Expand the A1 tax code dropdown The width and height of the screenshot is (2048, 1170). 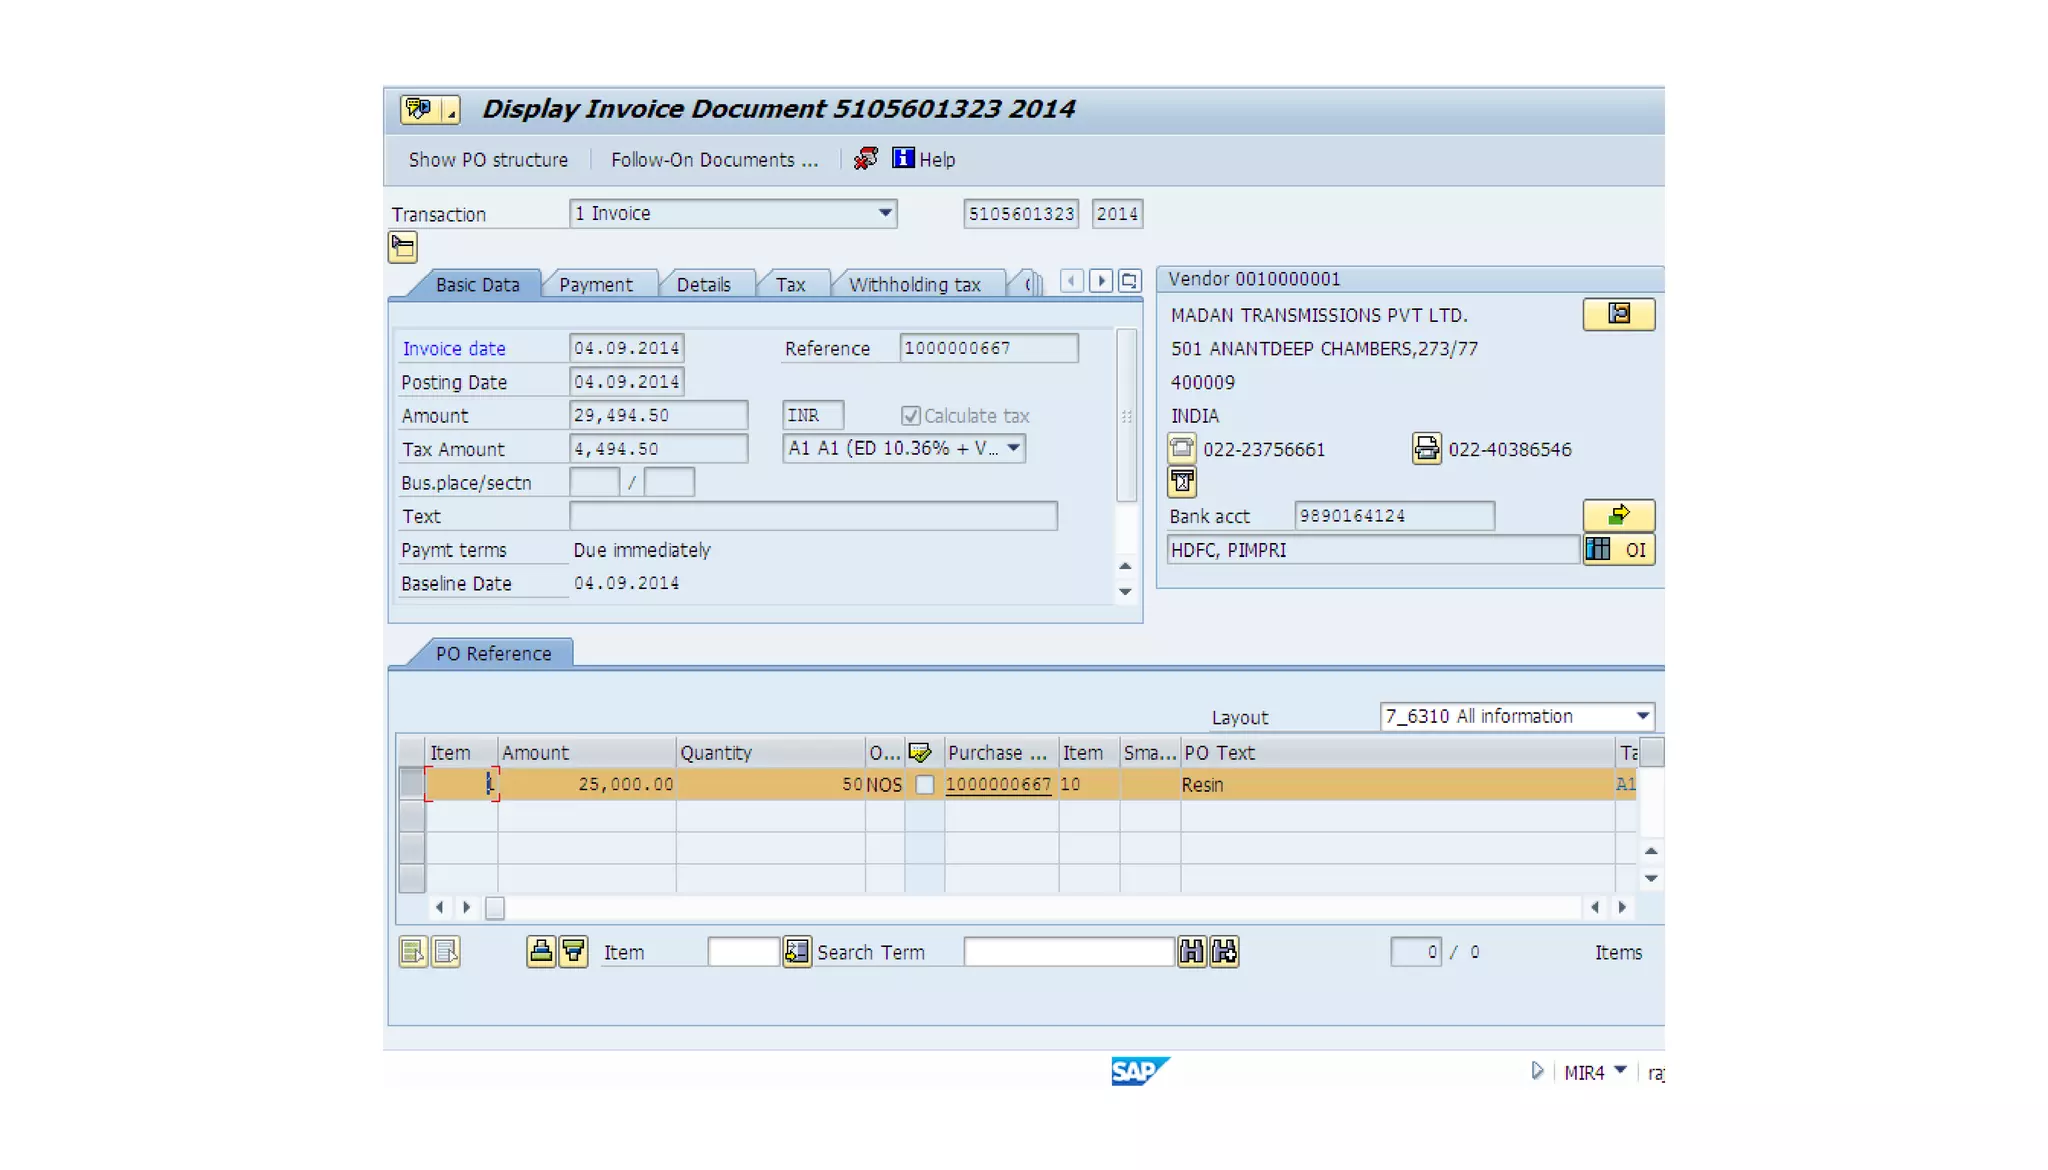[1014, 448]
